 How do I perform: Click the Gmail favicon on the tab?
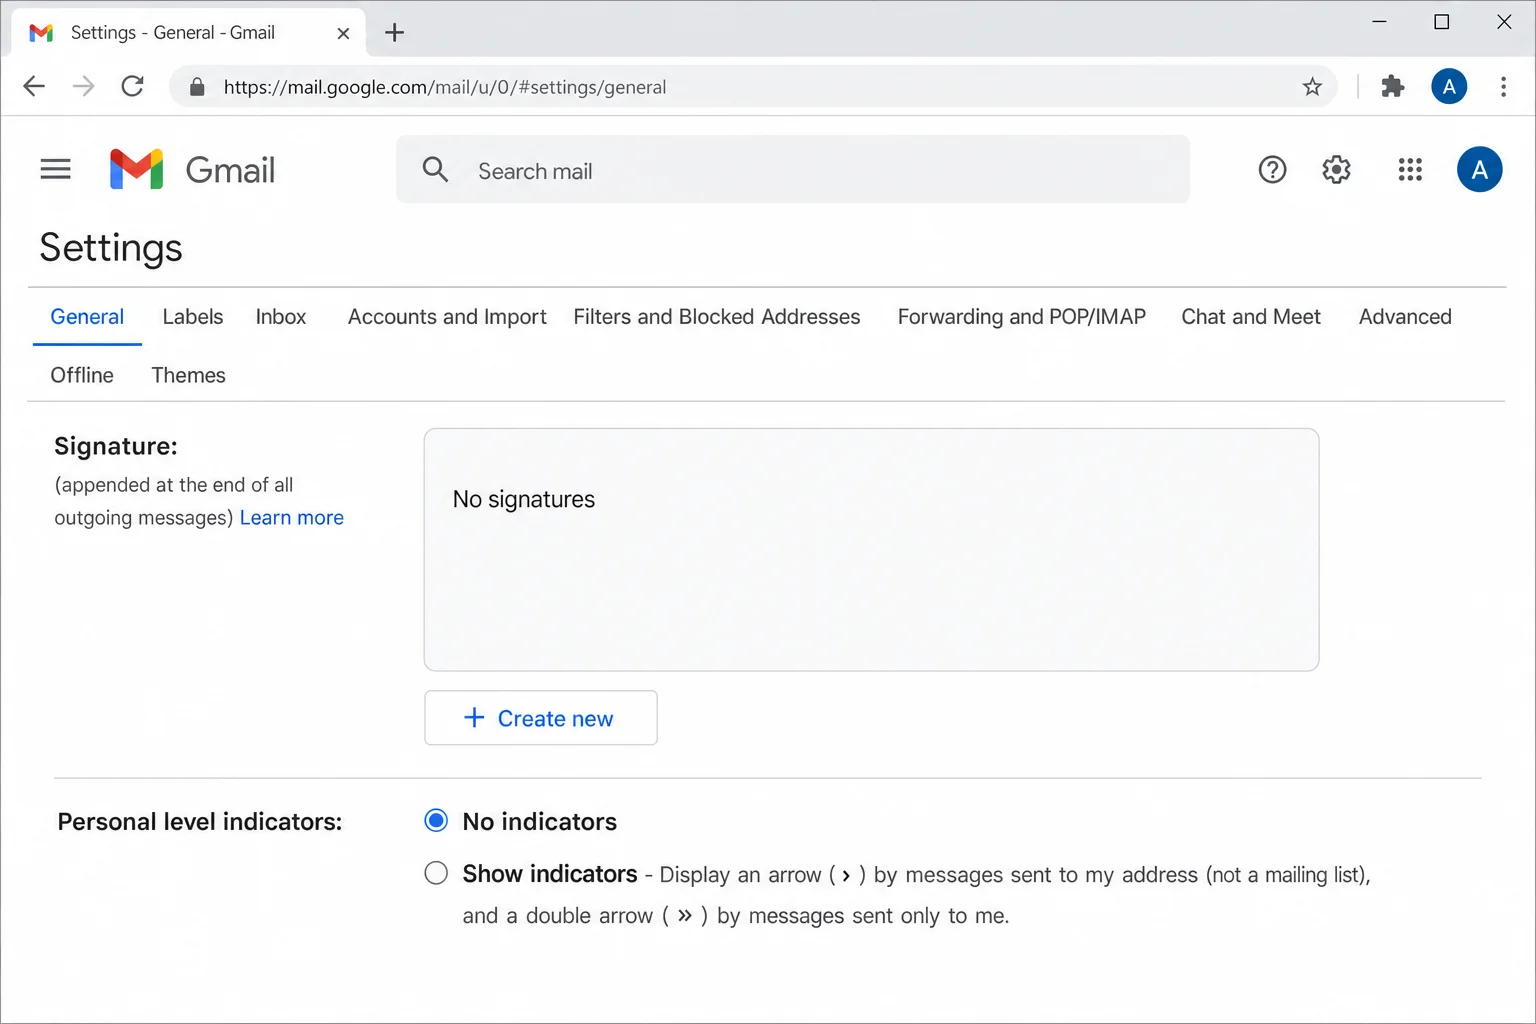pyautogui.click(x=41, y=33)
